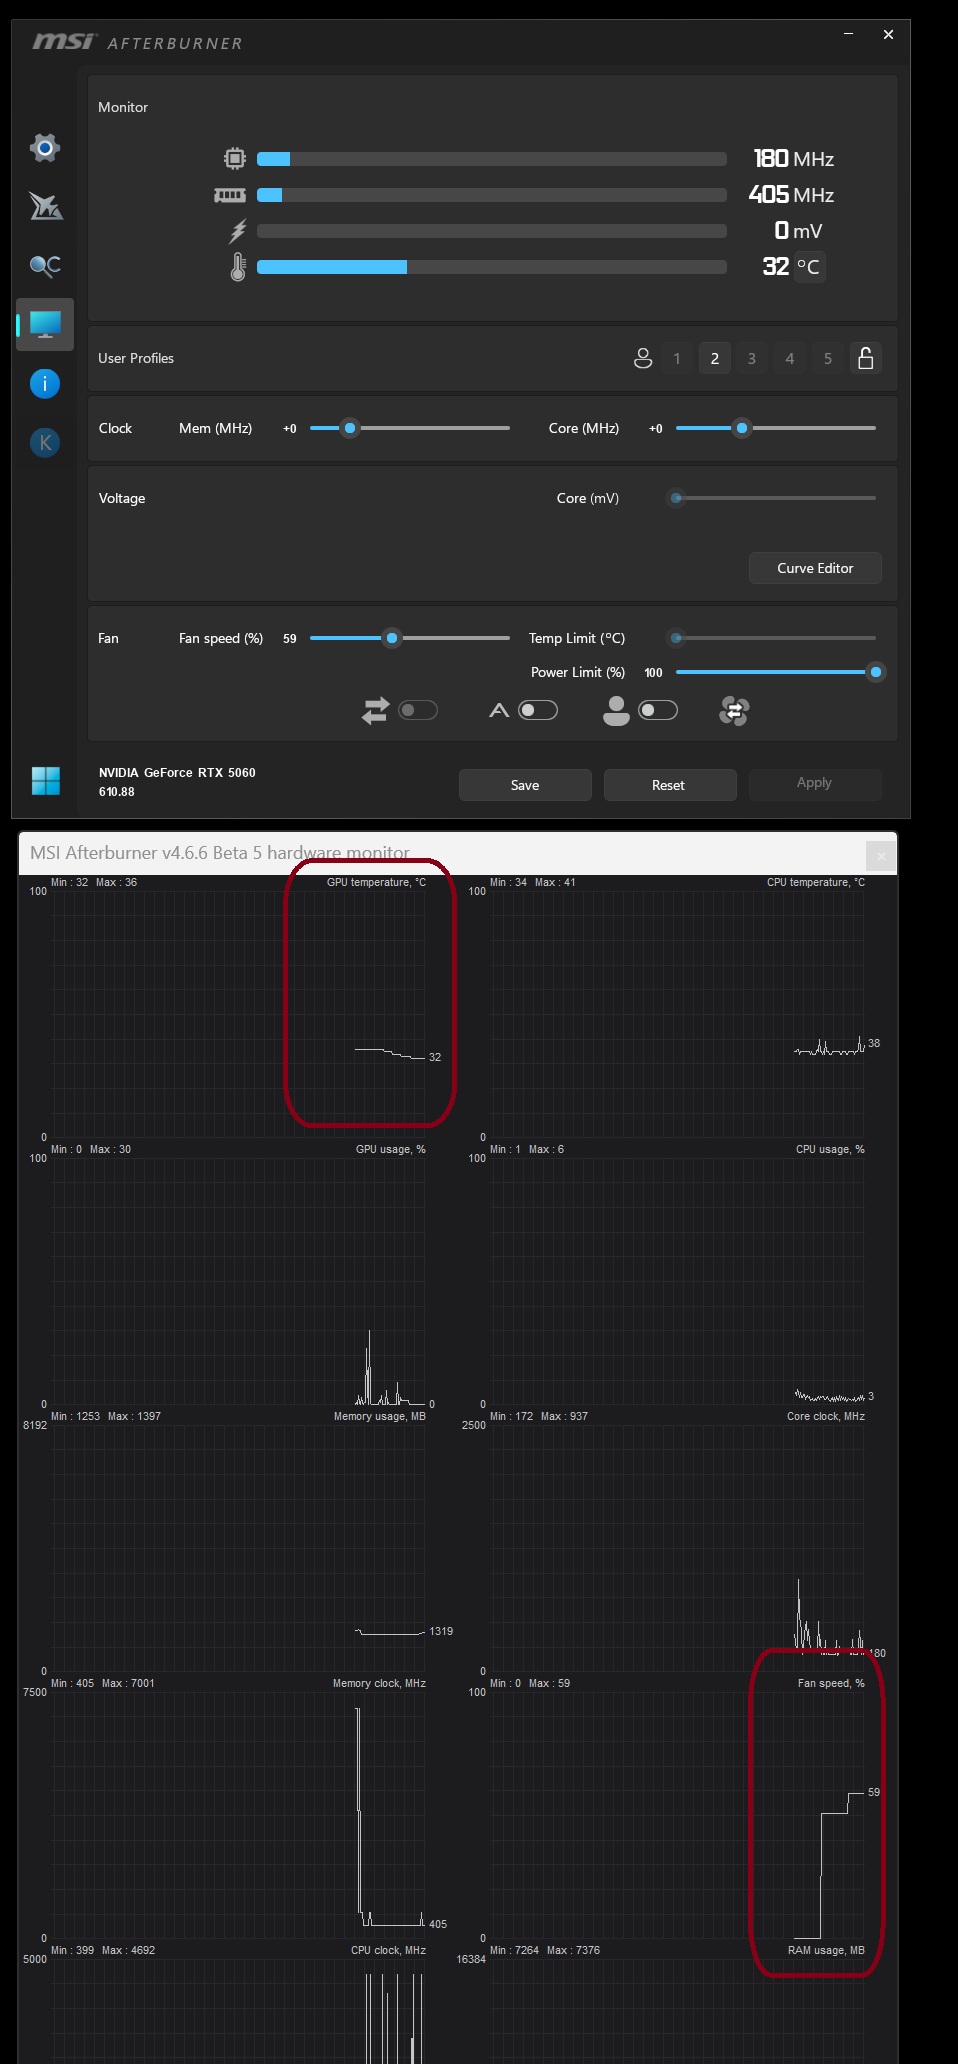The height and width of the screenshot is (2064, 958).
Task: Open the Curve Editor
Action: 815,568
